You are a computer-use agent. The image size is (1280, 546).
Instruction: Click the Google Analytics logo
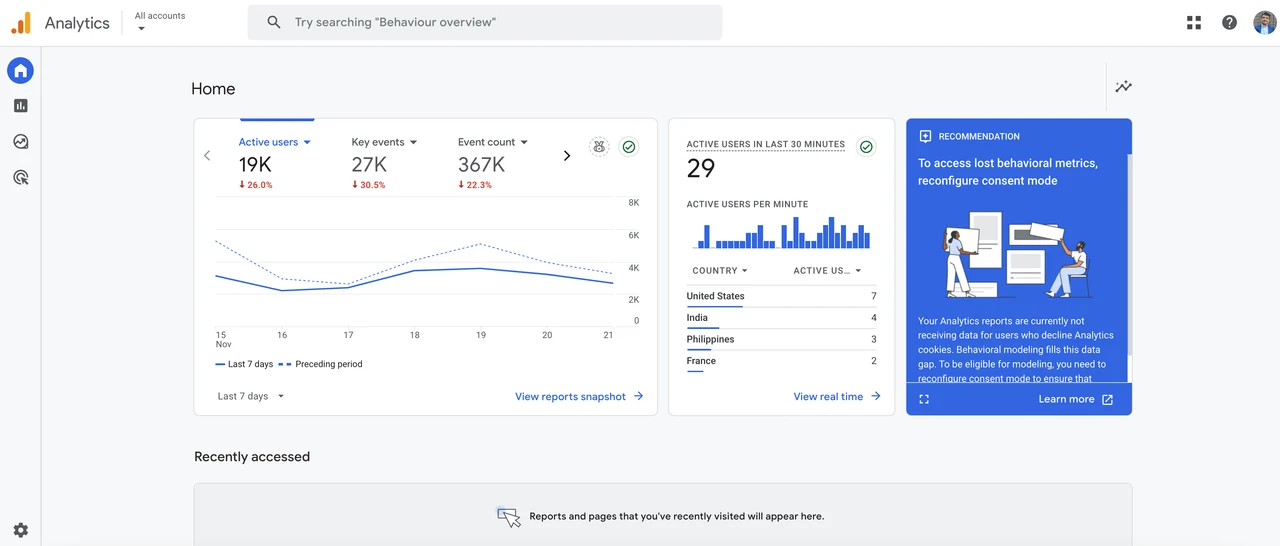click(x=21, y=22)
